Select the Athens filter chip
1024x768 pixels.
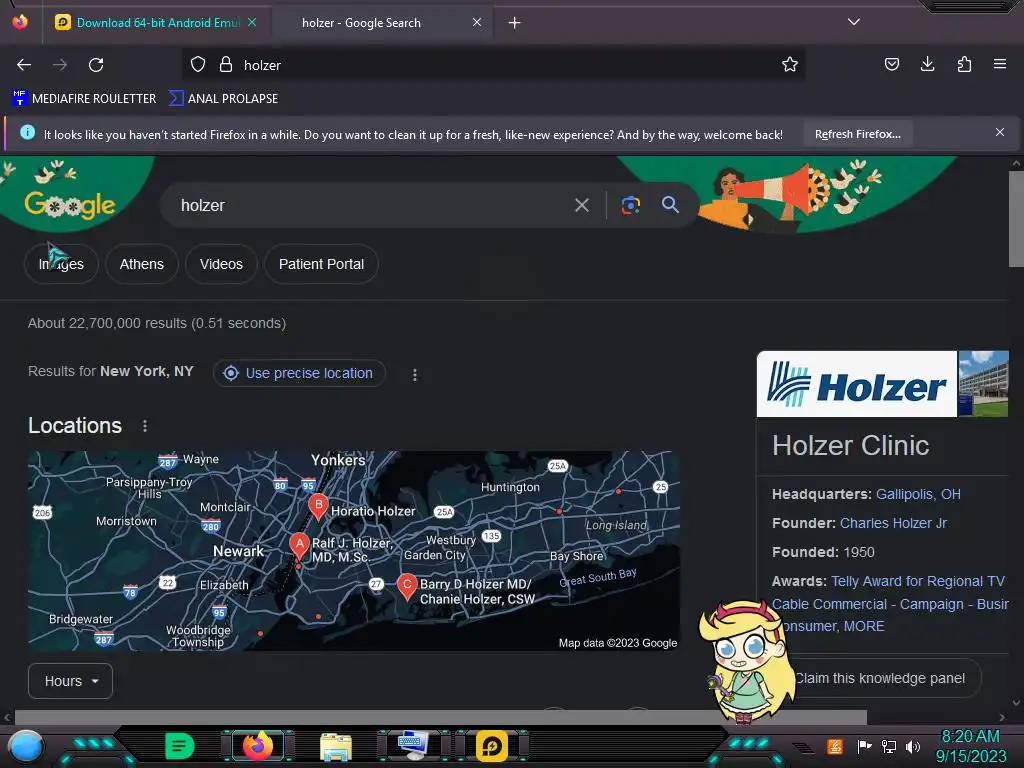[x=142, y=264]
